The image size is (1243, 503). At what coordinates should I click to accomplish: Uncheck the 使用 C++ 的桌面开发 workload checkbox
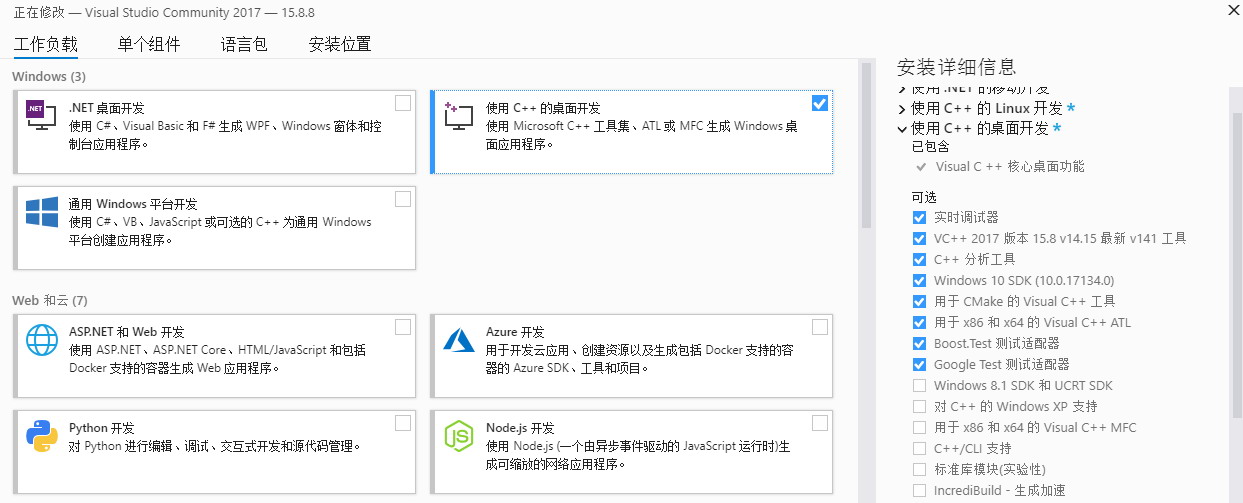[x=820, y=103]
